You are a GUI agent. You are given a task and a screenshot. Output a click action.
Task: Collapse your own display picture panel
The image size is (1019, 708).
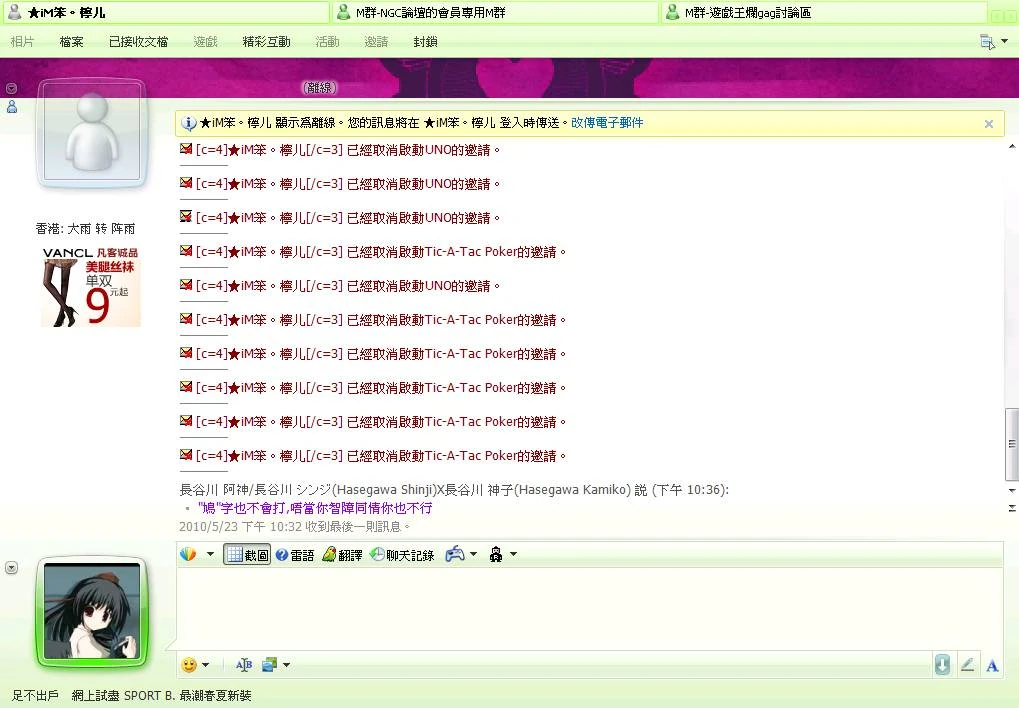click(11, 568)
